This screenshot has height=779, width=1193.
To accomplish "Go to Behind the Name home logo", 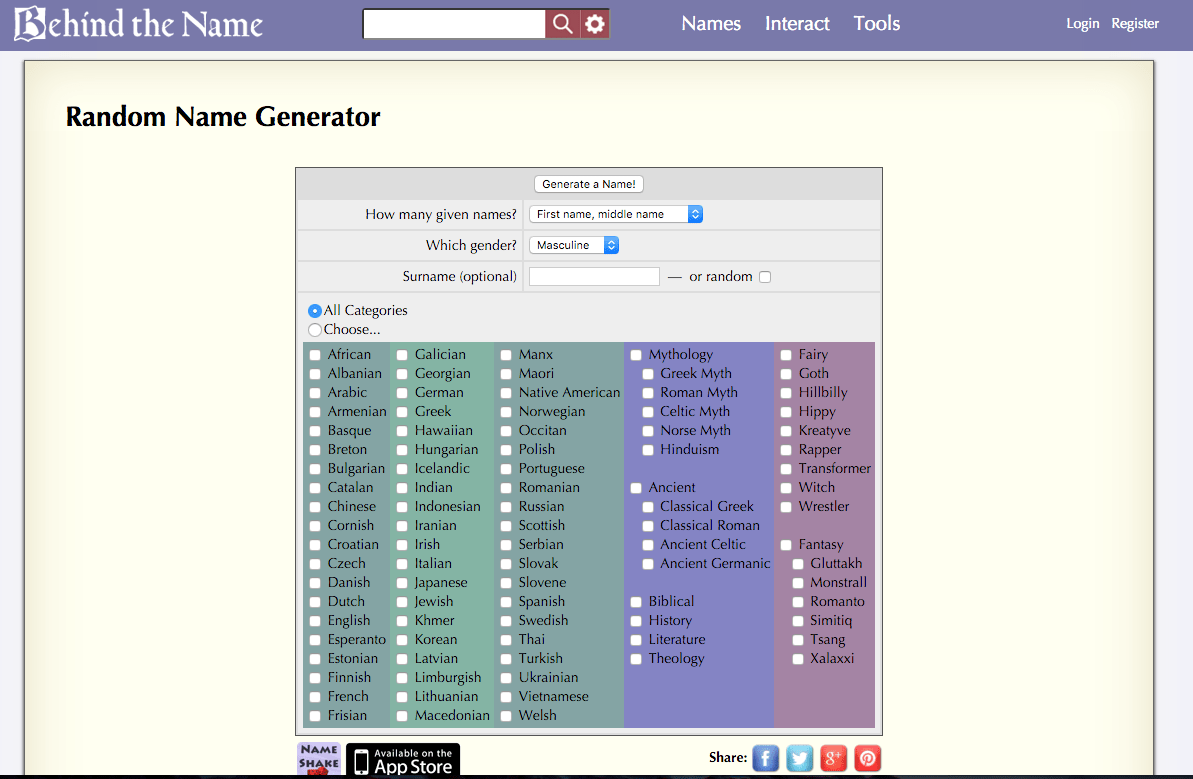I will click(x=138, y=24).
